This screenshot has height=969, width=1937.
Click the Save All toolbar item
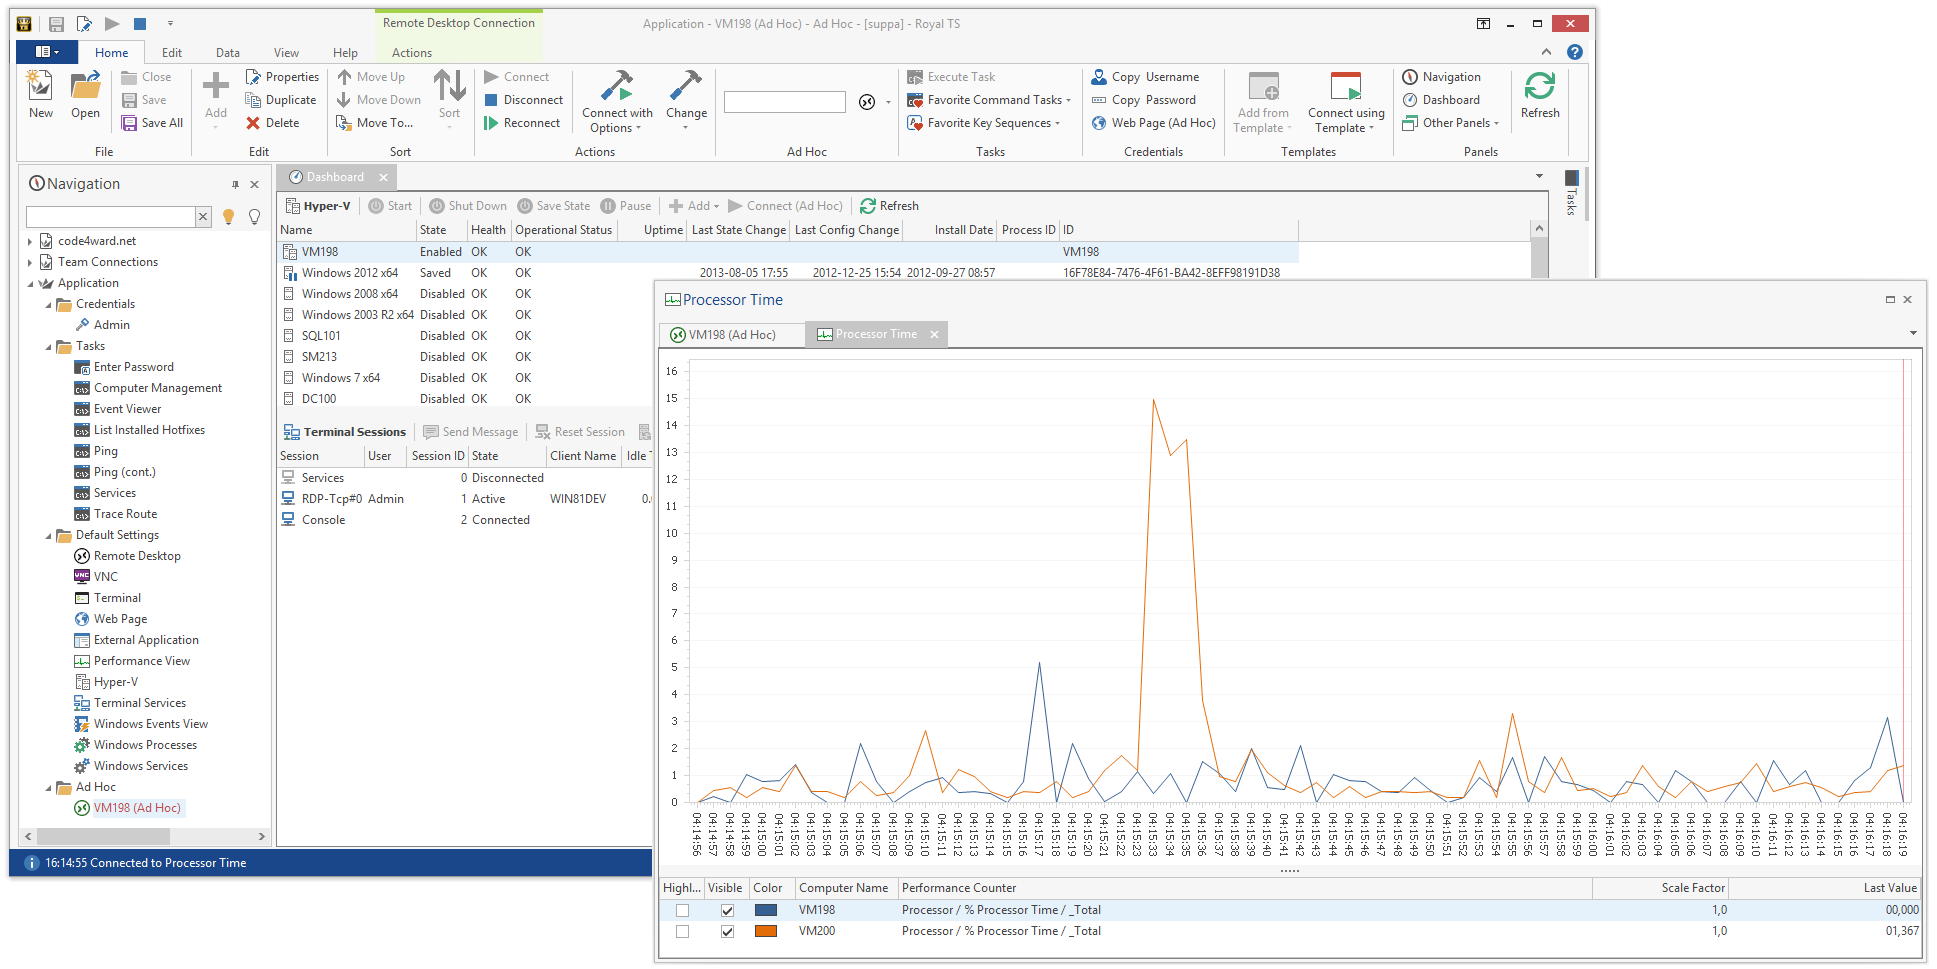(x=152, y=123)
